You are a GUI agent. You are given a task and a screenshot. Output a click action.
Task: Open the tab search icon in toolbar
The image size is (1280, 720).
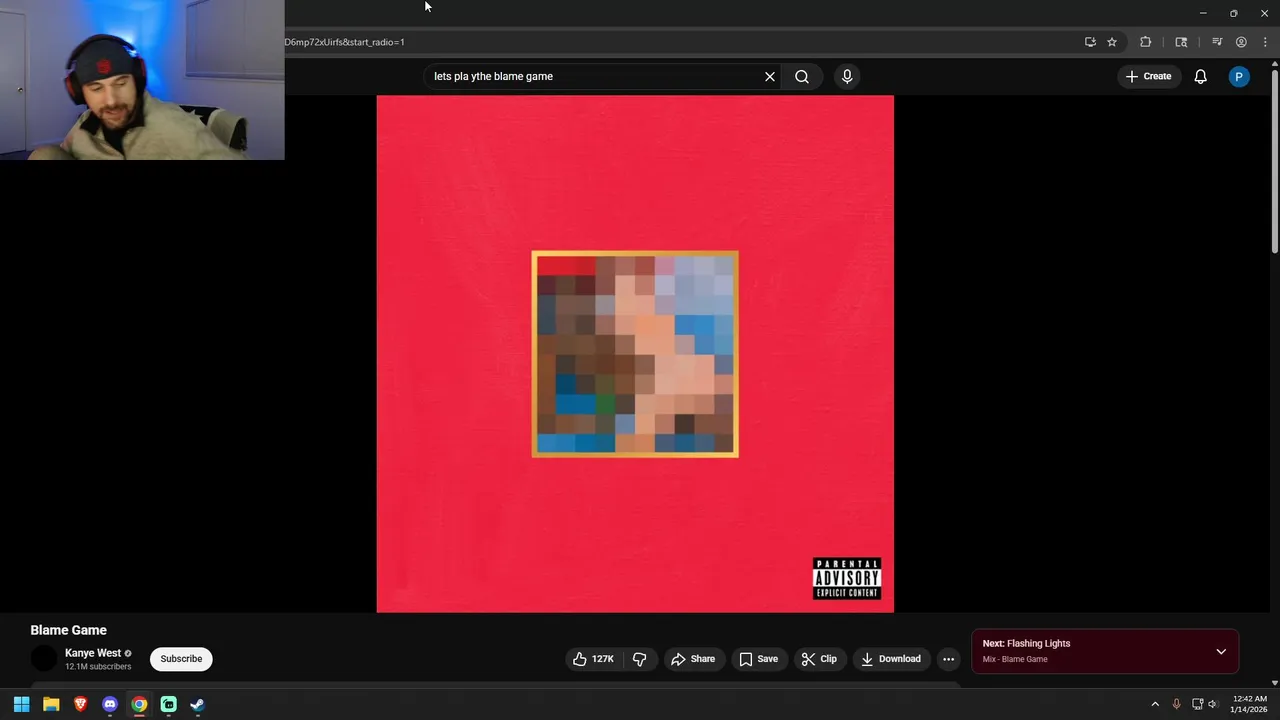(1181, 42)
